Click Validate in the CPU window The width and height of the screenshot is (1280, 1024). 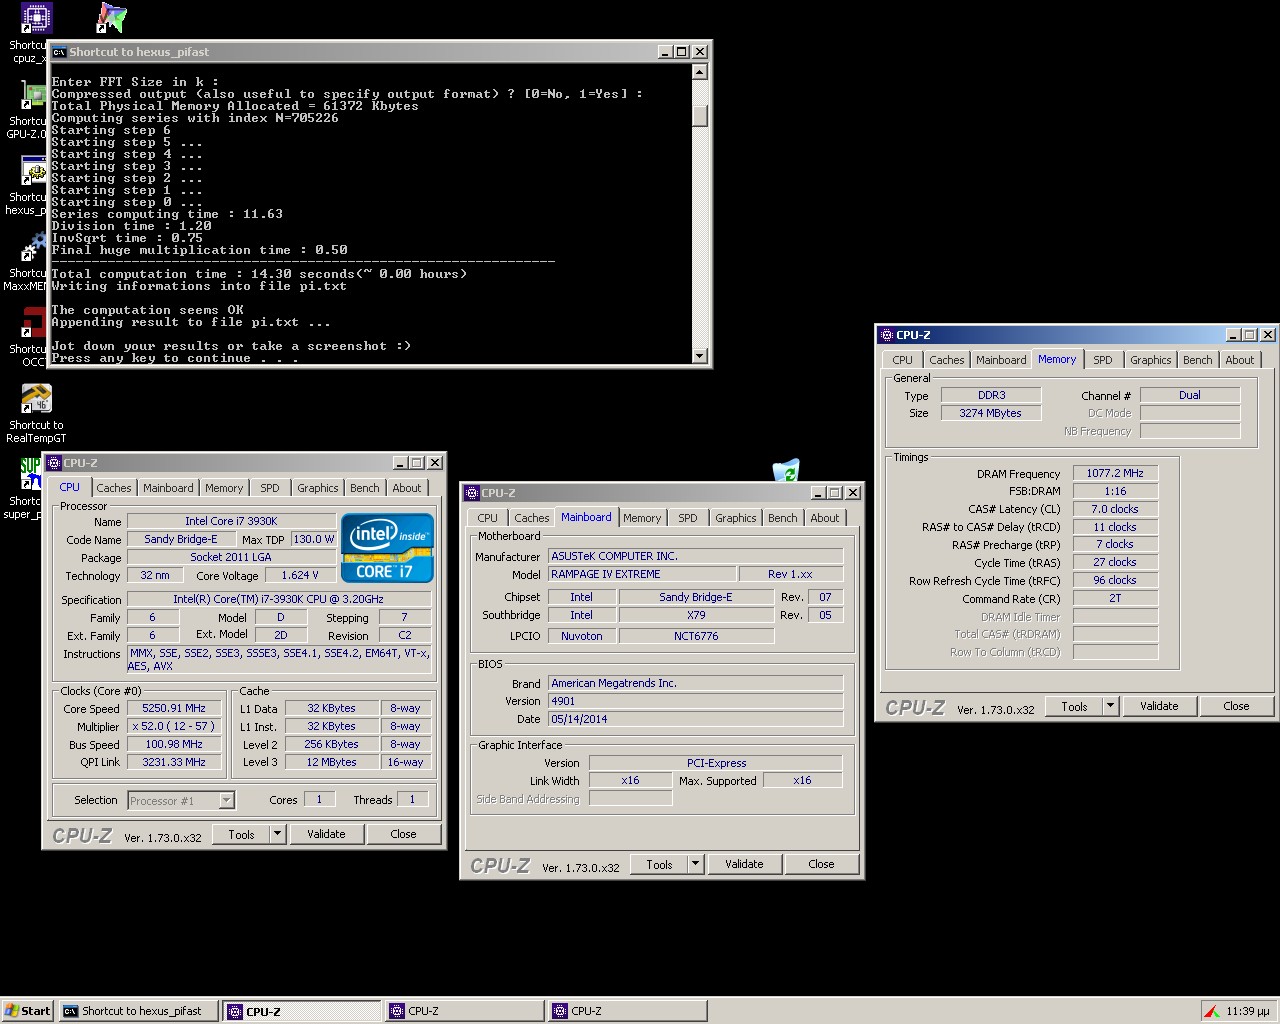coord(326,834)
